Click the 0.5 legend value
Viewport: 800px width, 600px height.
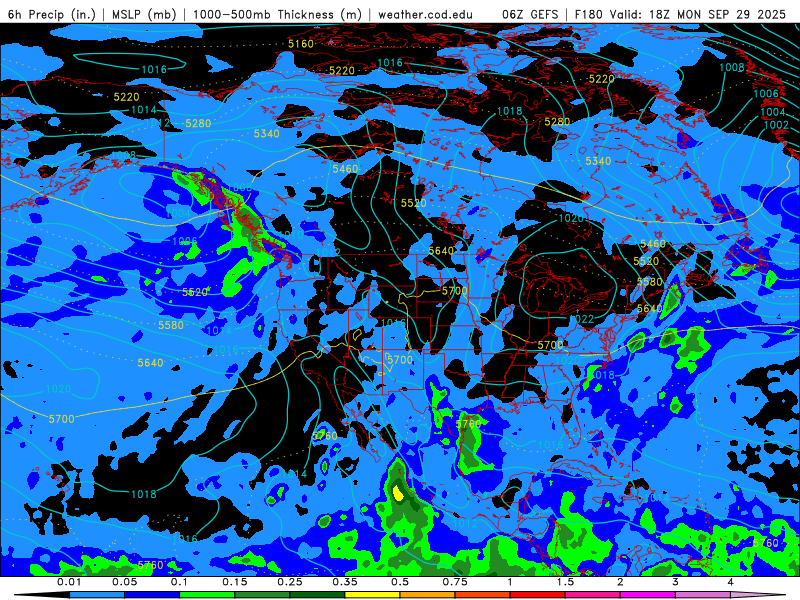(400, 582)
